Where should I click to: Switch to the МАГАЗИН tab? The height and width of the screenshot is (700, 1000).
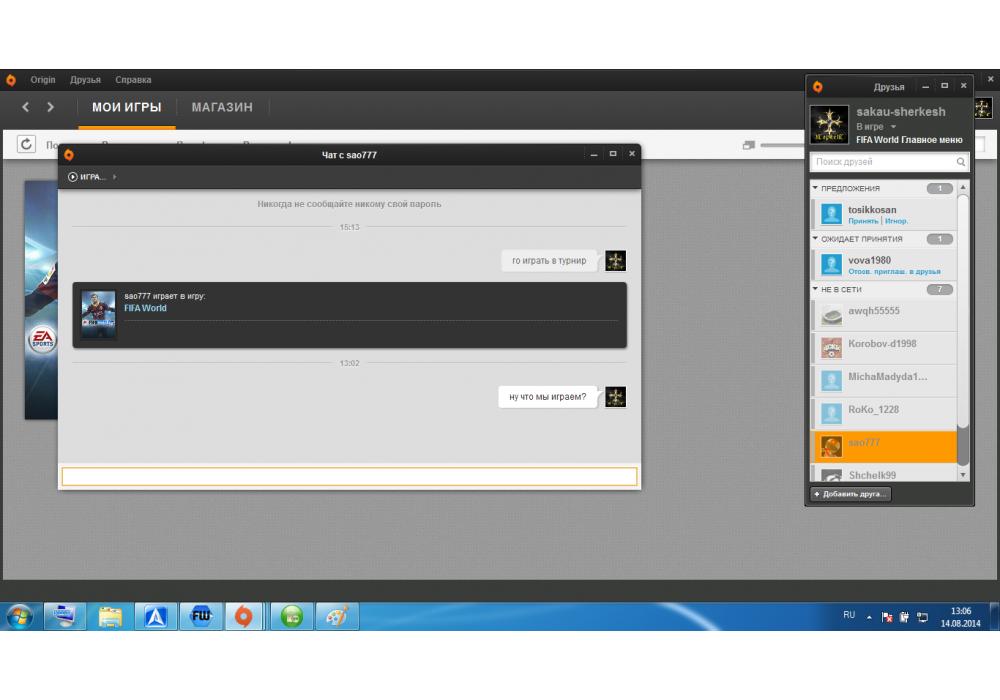click(x=222, y=108)
